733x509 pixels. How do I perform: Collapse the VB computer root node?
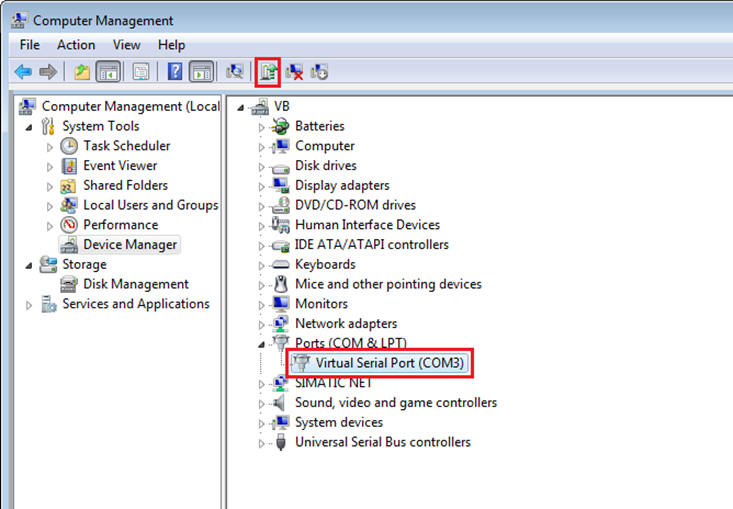[241, 108]
